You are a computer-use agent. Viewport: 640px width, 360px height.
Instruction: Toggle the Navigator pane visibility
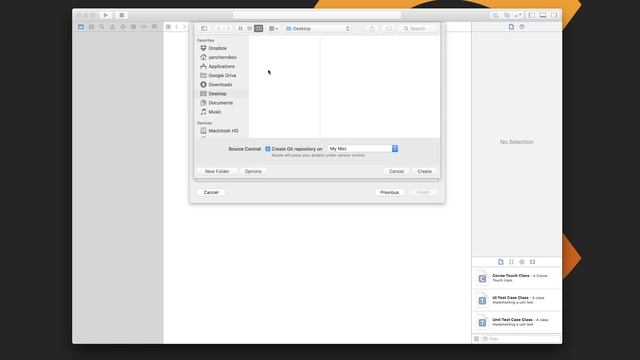click(x=532, y=15)
